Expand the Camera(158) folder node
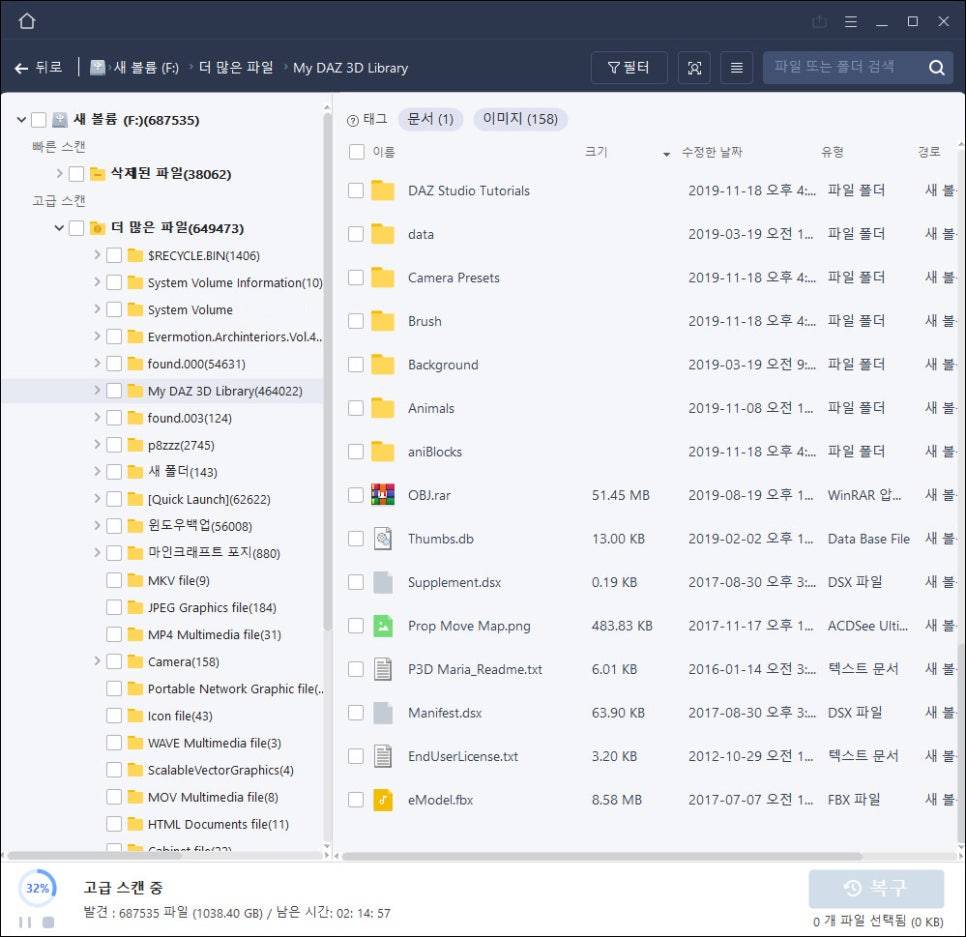The width and height of the screenshot is (966, 937). pyautogui.click(x=97, y=662)
